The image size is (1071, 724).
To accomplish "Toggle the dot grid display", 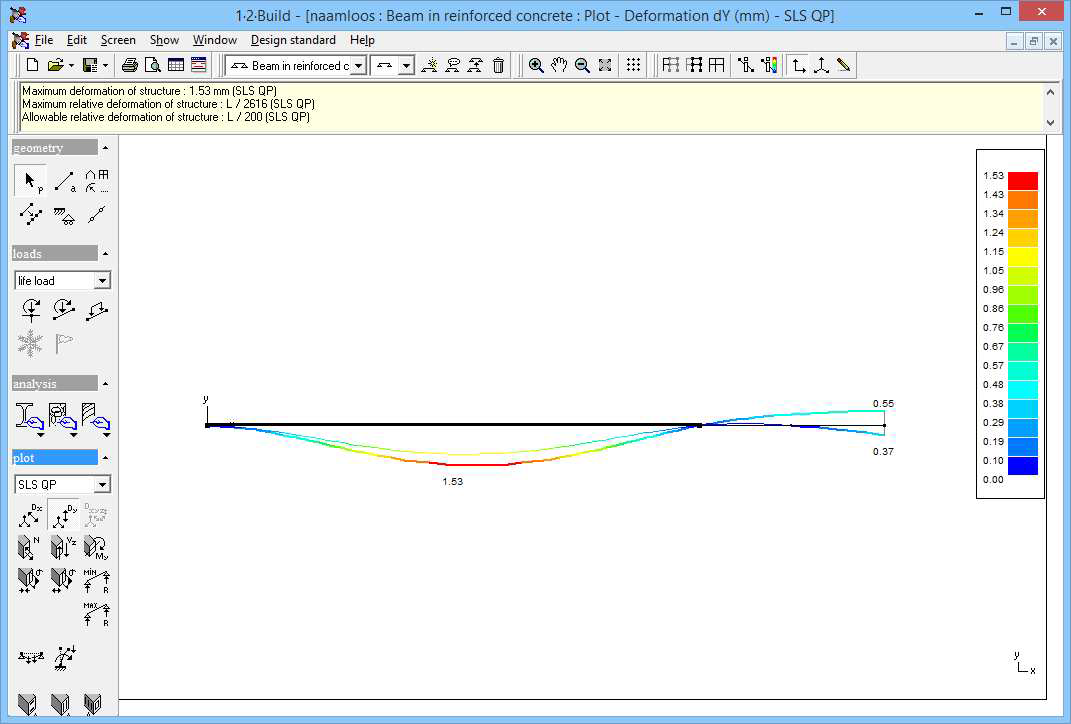I will click(x=633, y=66).
